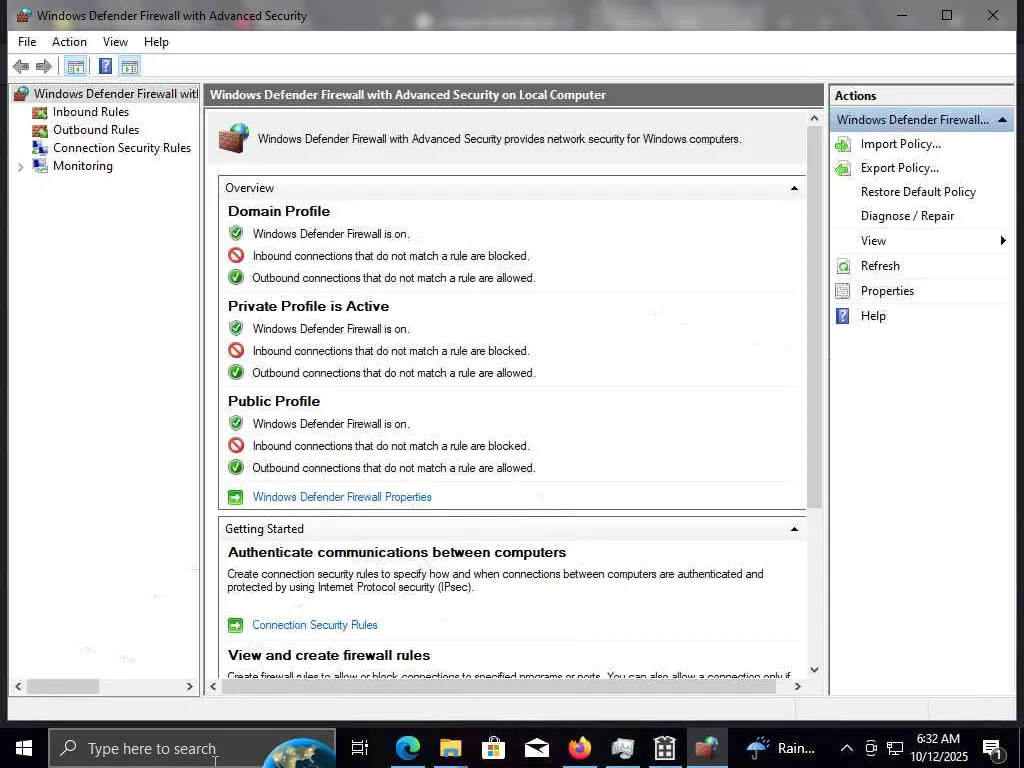This screenshot has width=1024, height=768.
Task: Click the Help question-mark toolbar icon
Action: coord(105,66)
